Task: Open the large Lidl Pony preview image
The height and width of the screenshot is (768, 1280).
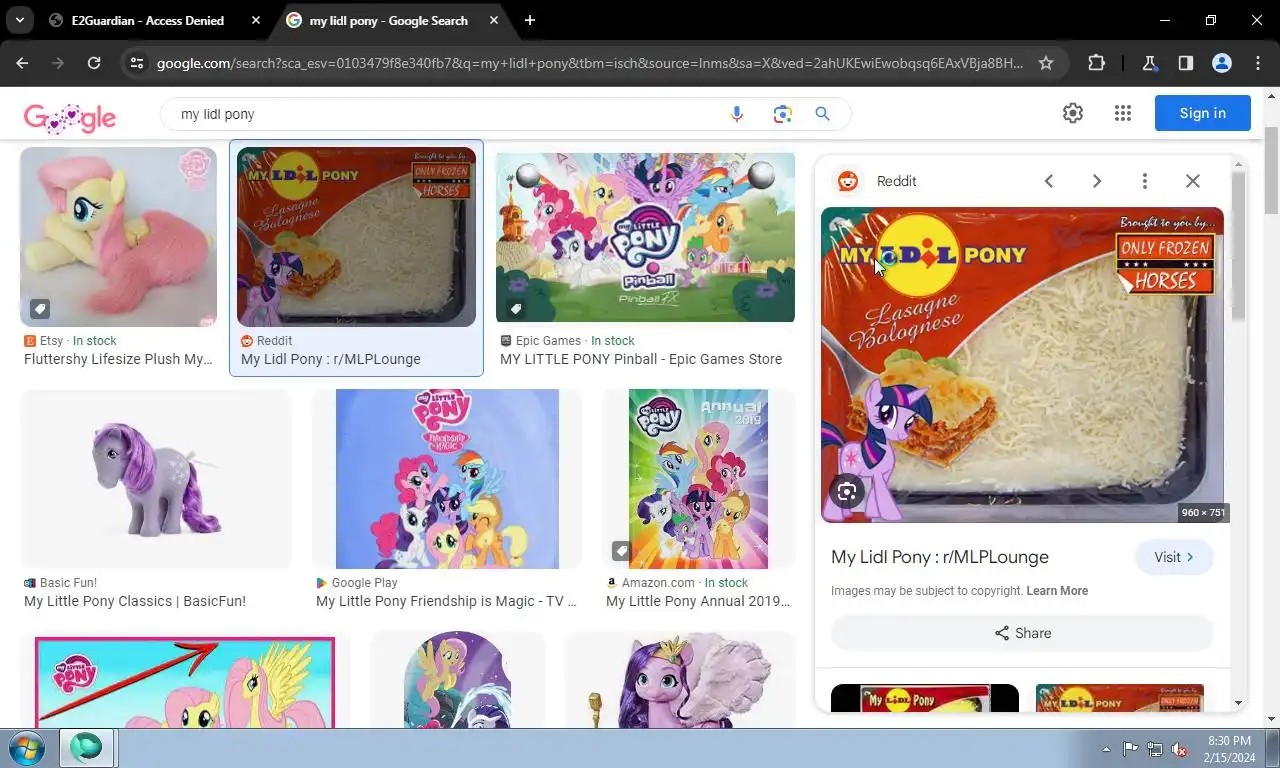Action: [x=1022, y=365]
